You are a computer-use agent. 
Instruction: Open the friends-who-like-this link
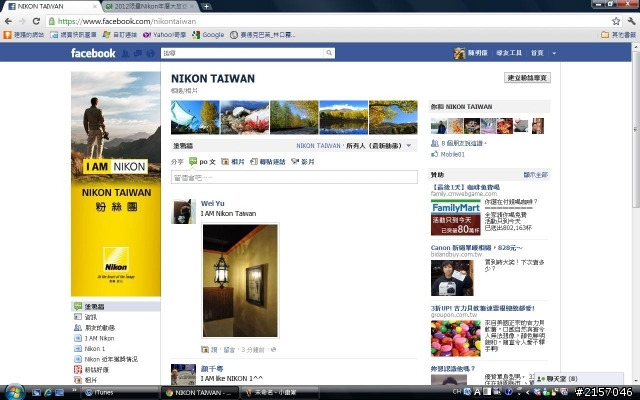pyautogui.click(x=462, y=143)
